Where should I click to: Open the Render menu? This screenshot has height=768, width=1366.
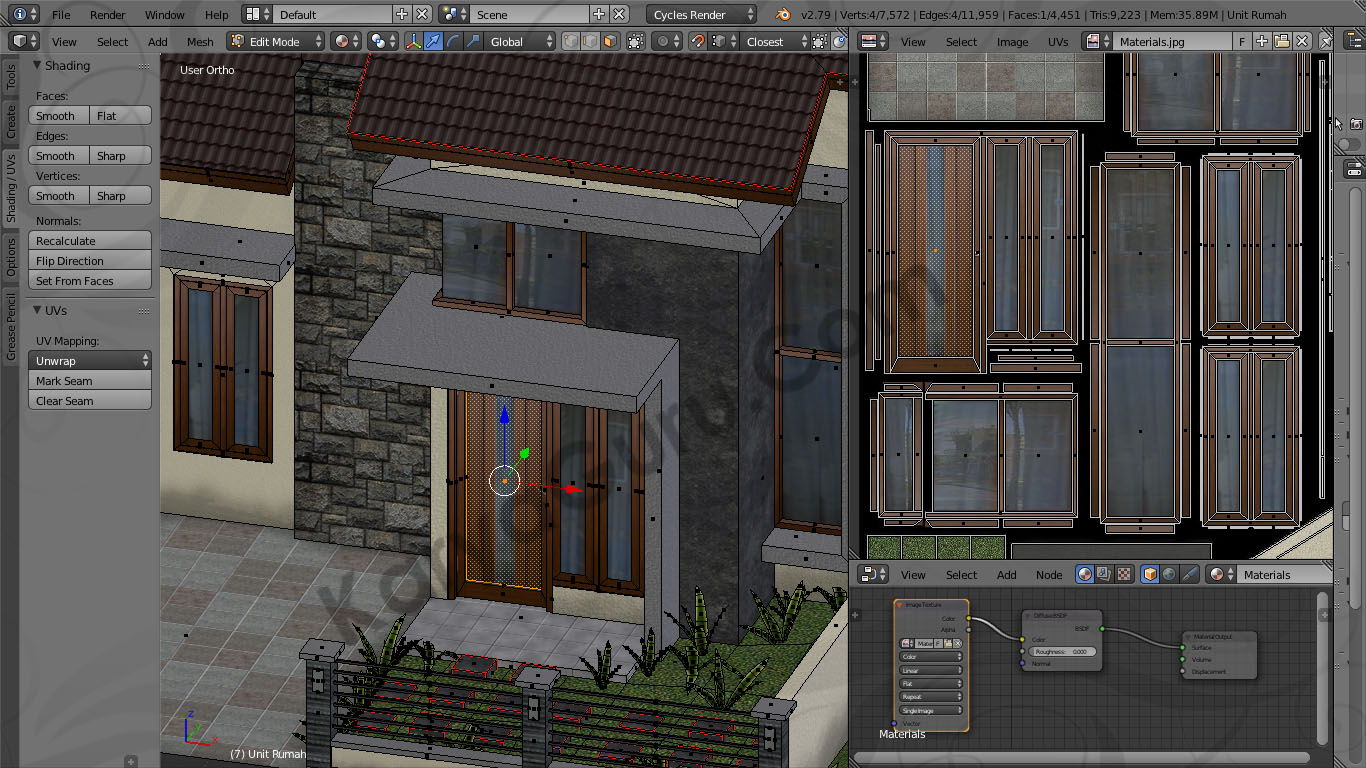(108, 15)
